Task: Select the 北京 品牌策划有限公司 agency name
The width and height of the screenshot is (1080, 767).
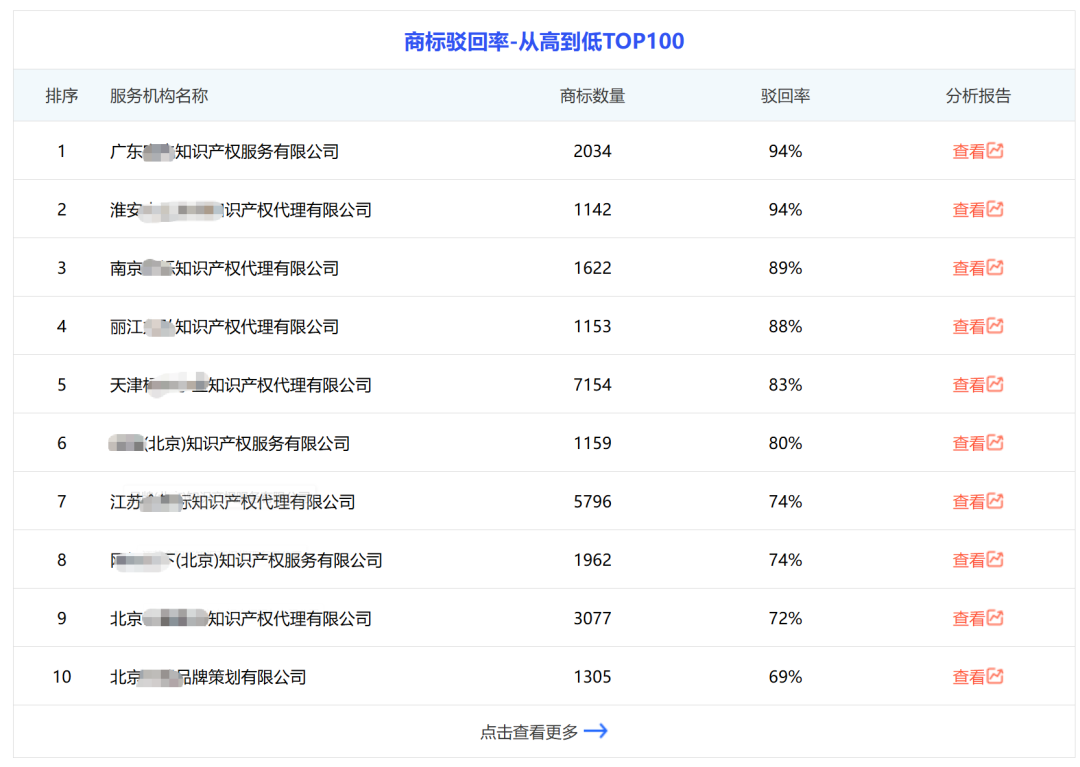Action: coord(208,677)
